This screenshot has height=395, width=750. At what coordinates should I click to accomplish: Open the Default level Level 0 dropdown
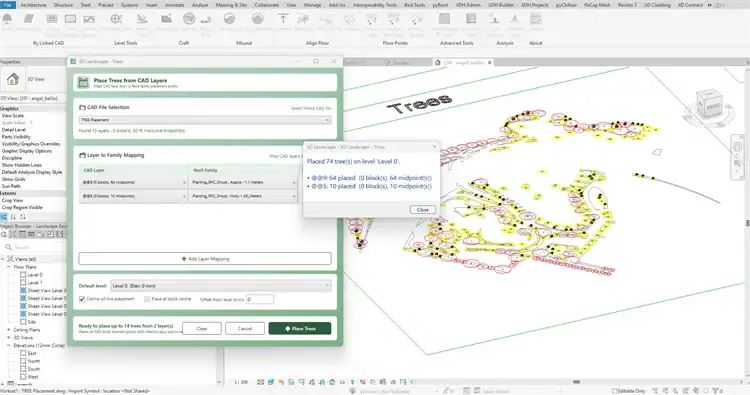point(221,286)
